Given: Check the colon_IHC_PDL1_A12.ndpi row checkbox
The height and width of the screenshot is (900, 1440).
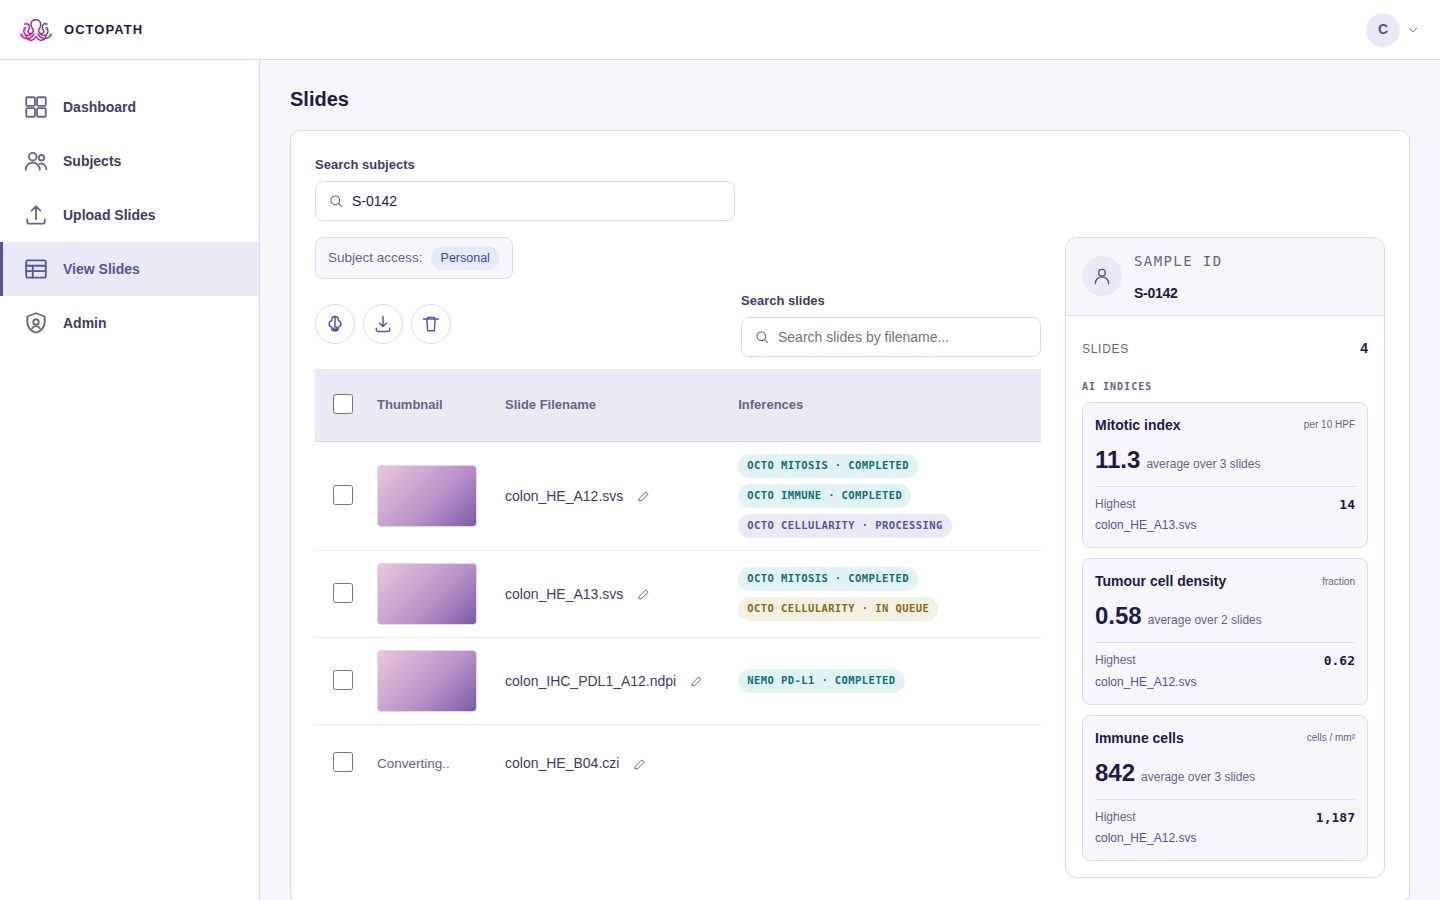Looking at the screenshot, I should 343,680.
